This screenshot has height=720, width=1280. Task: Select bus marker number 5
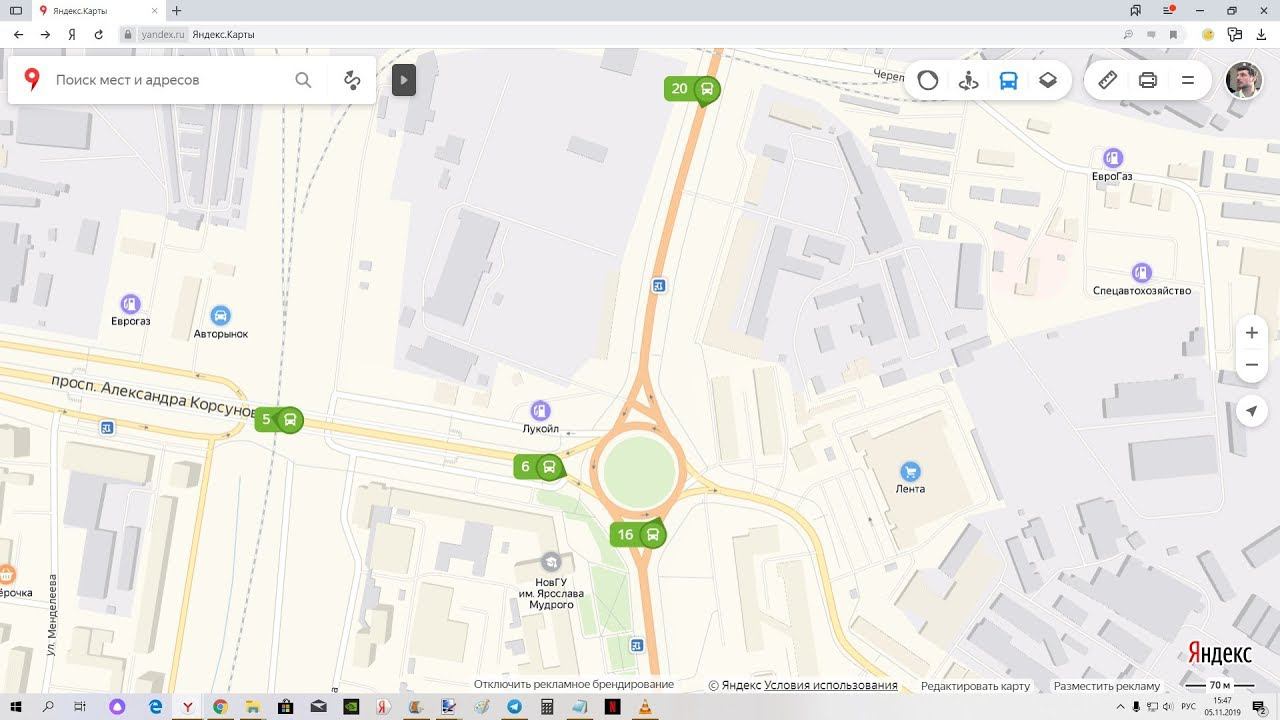[x=279, y=419]
